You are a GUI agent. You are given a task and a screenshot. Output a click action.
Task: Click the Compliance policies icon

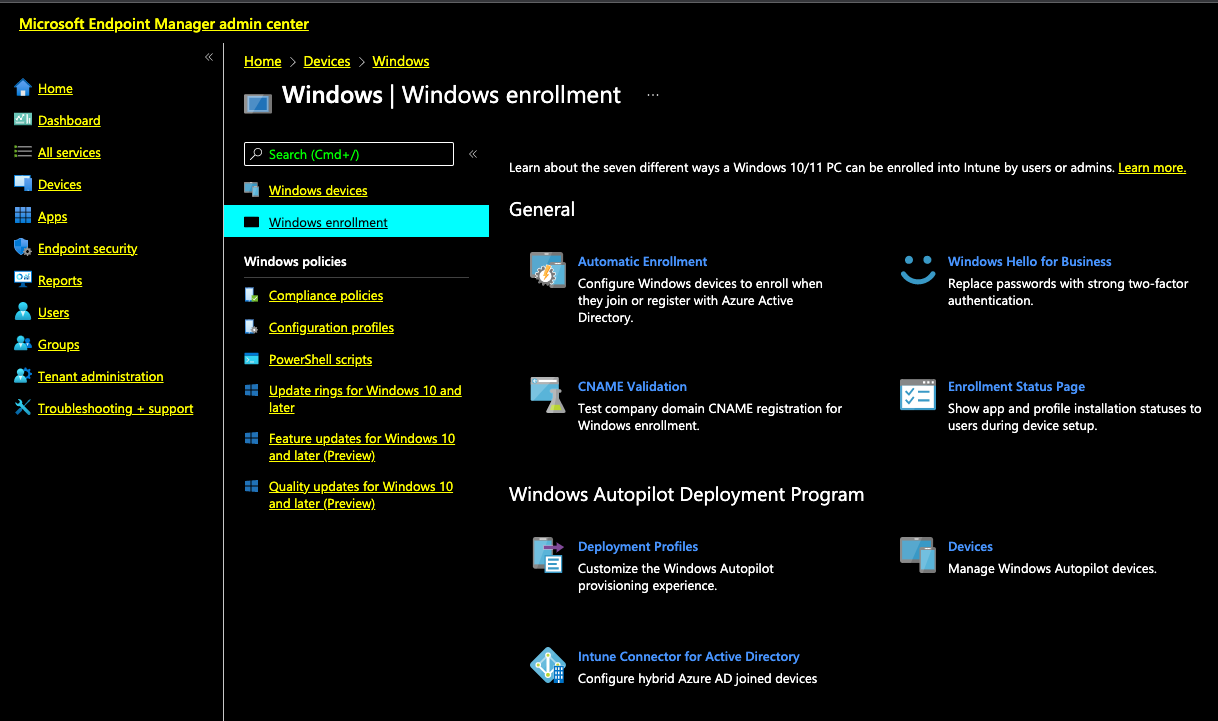[252, 295]
